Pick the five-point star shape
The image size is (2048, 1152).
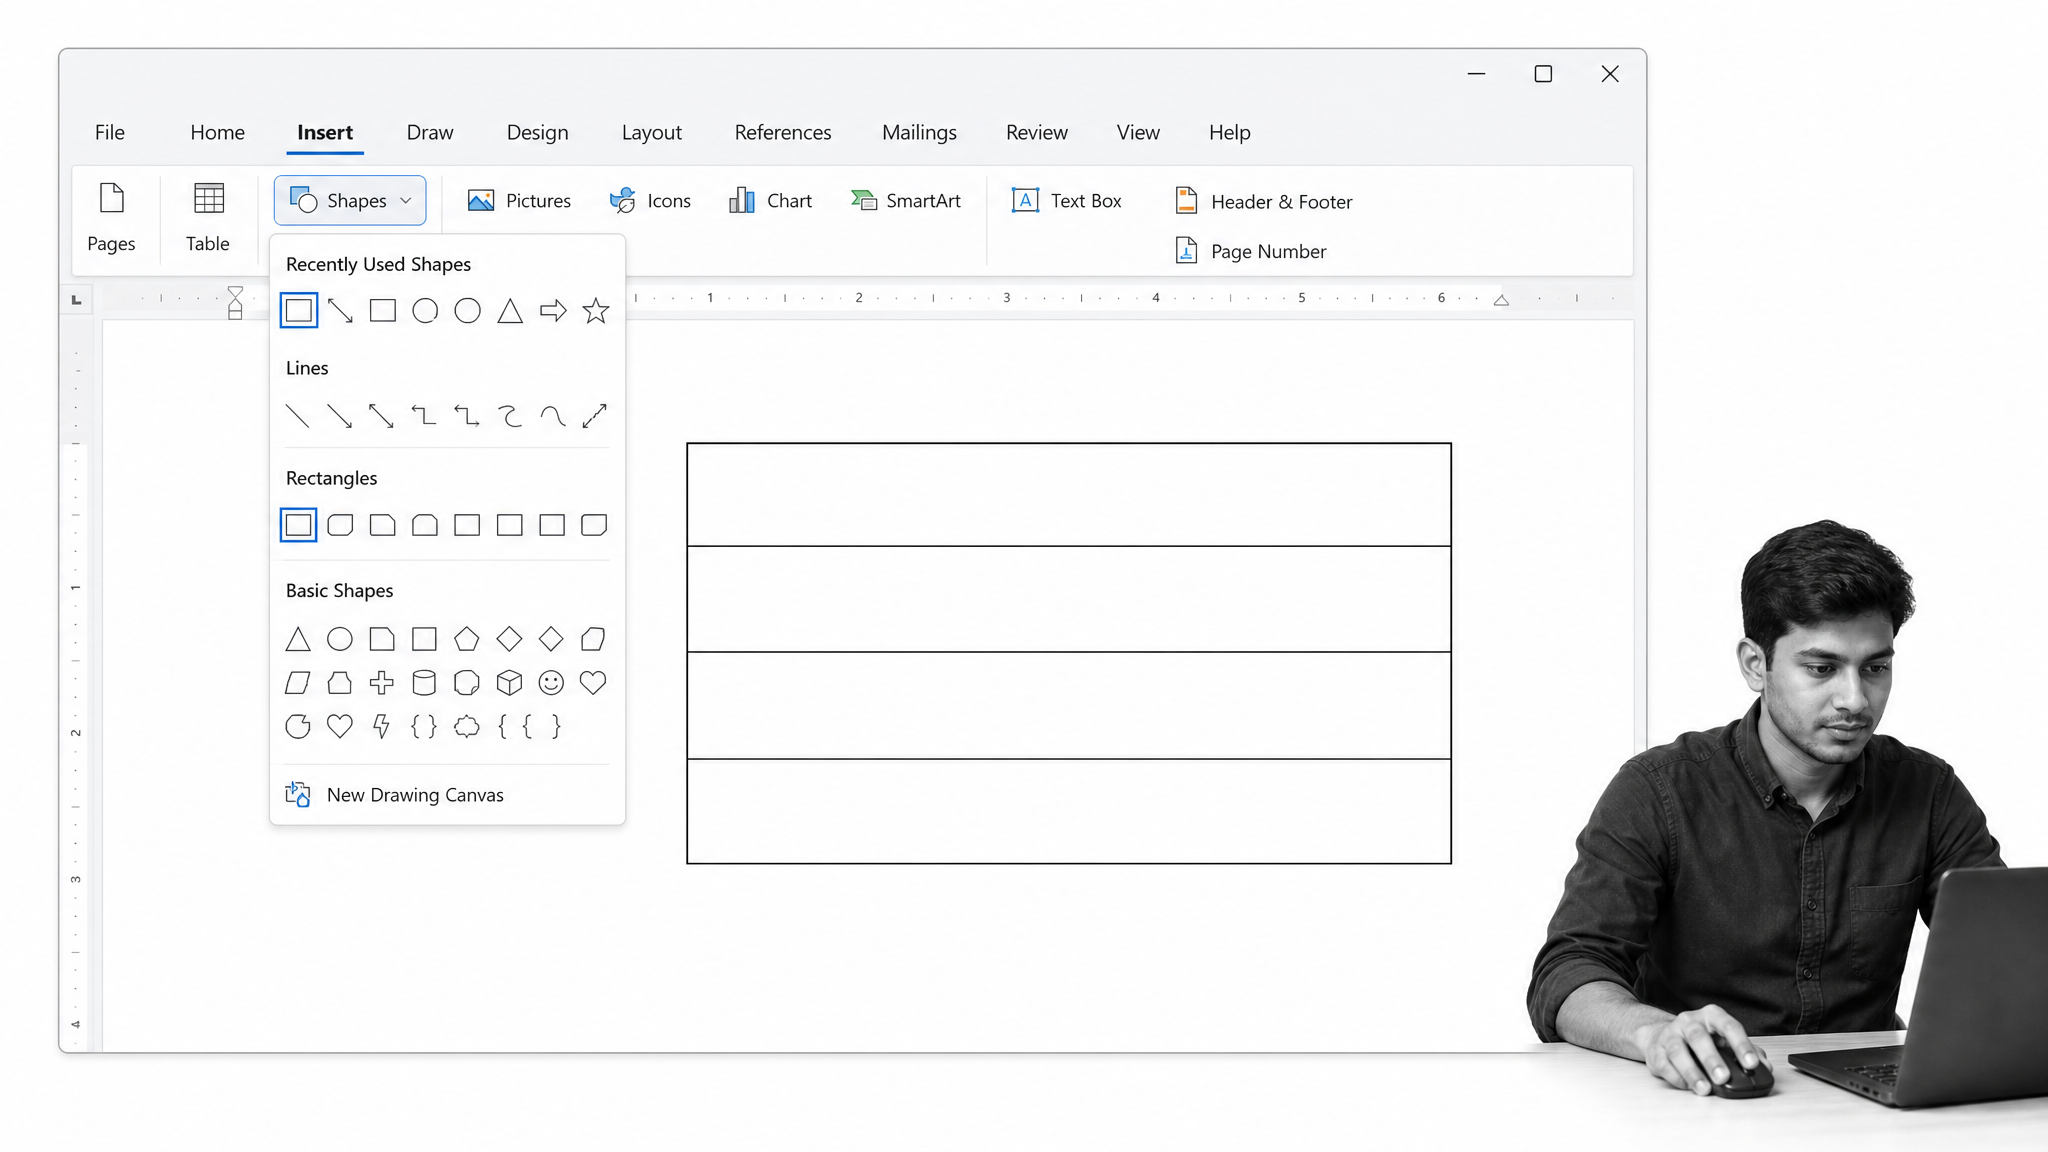pos(596,311)
